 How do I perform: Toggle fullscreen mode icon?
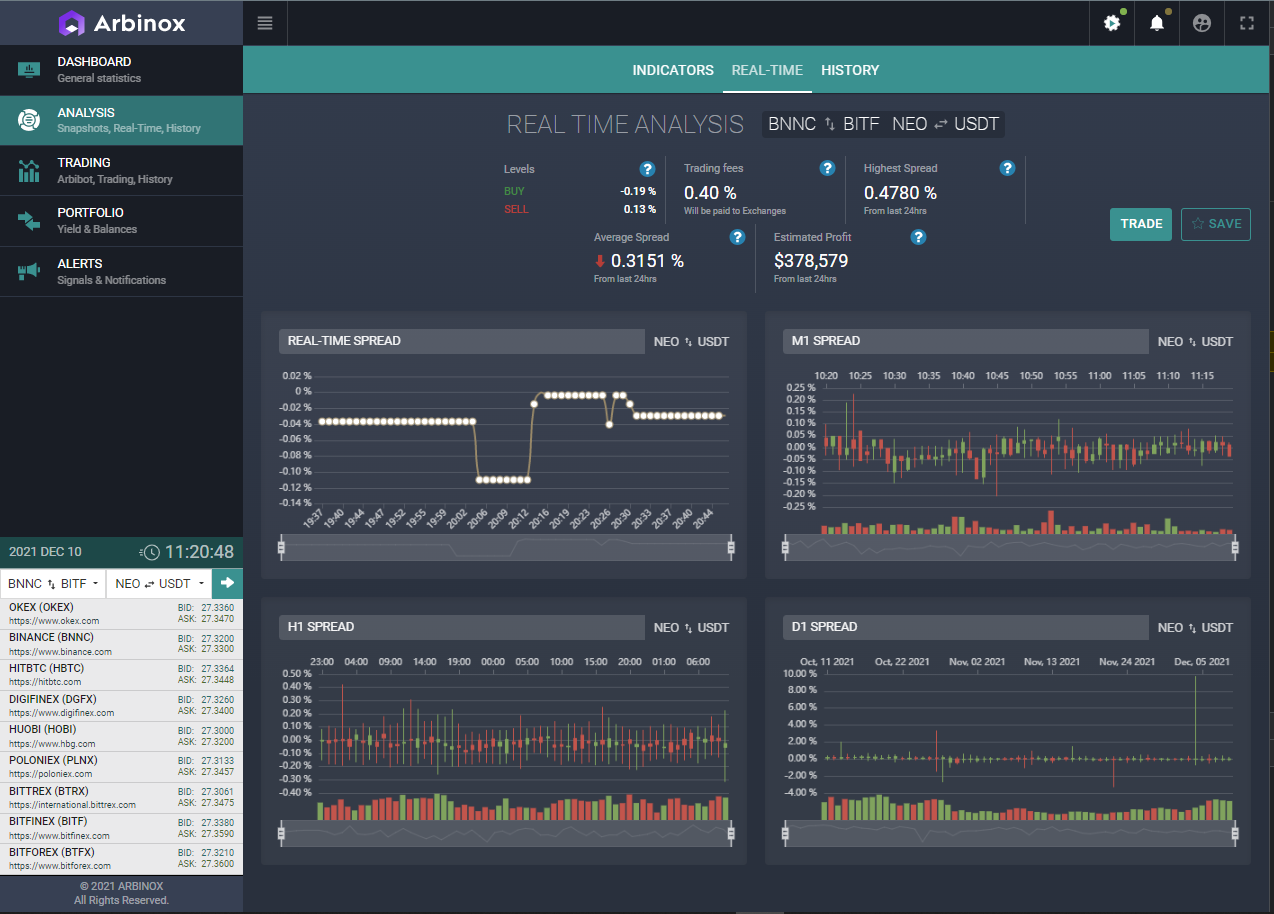tap(1247, 23)
